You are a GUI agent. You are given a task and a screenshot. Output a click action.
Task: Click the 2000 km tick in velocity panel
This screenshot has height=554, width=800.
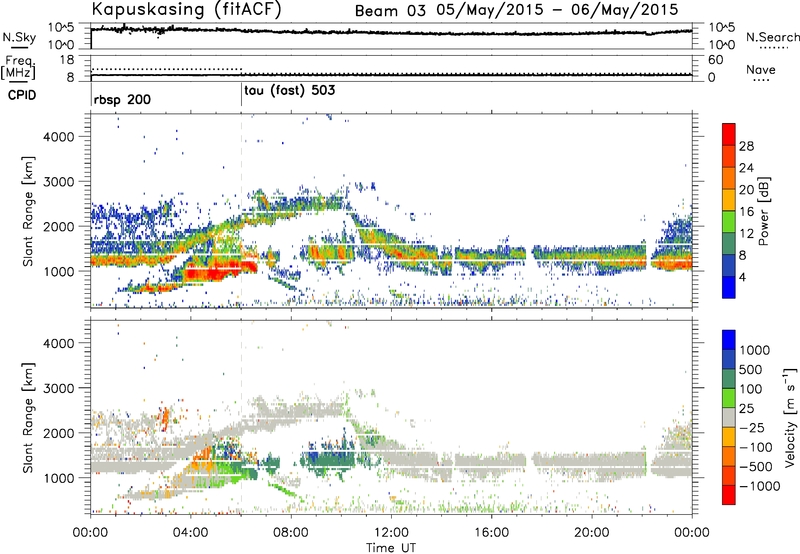click(x=58, y=433)
